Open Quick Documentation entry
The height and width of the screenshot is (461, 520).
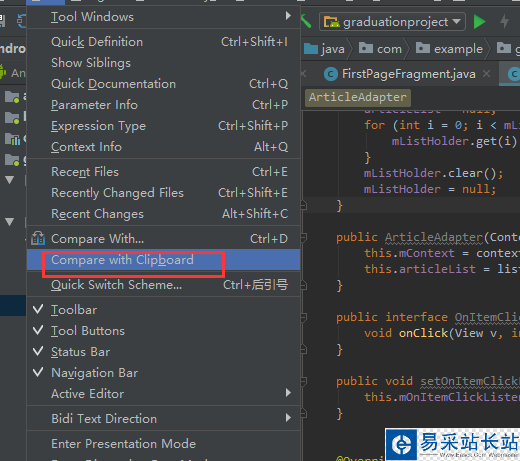pyautogui.click(x=163, y=84)
